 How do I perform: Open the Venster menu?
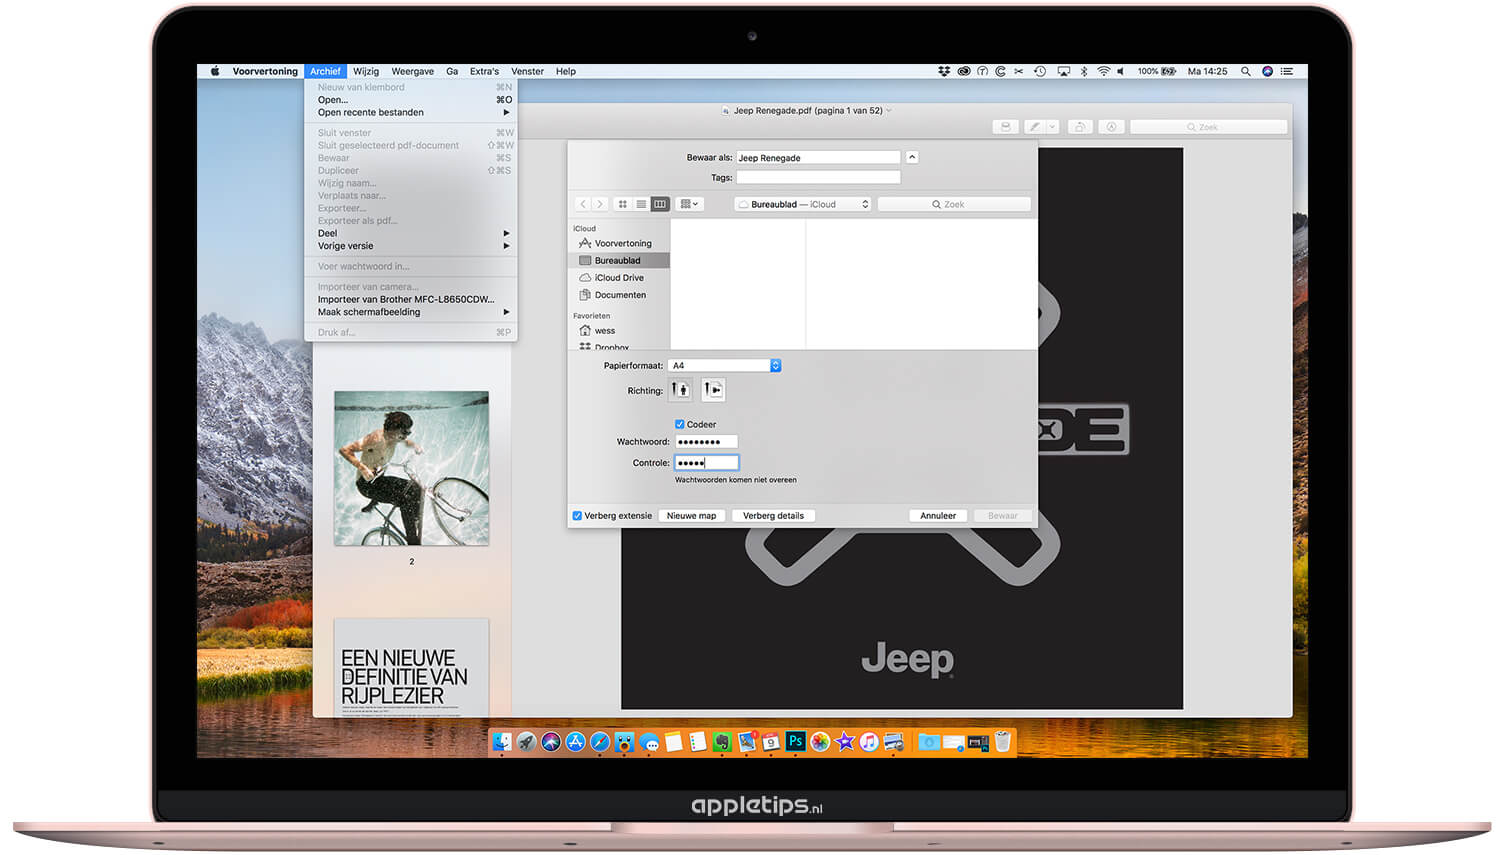[x=527, y=71]
